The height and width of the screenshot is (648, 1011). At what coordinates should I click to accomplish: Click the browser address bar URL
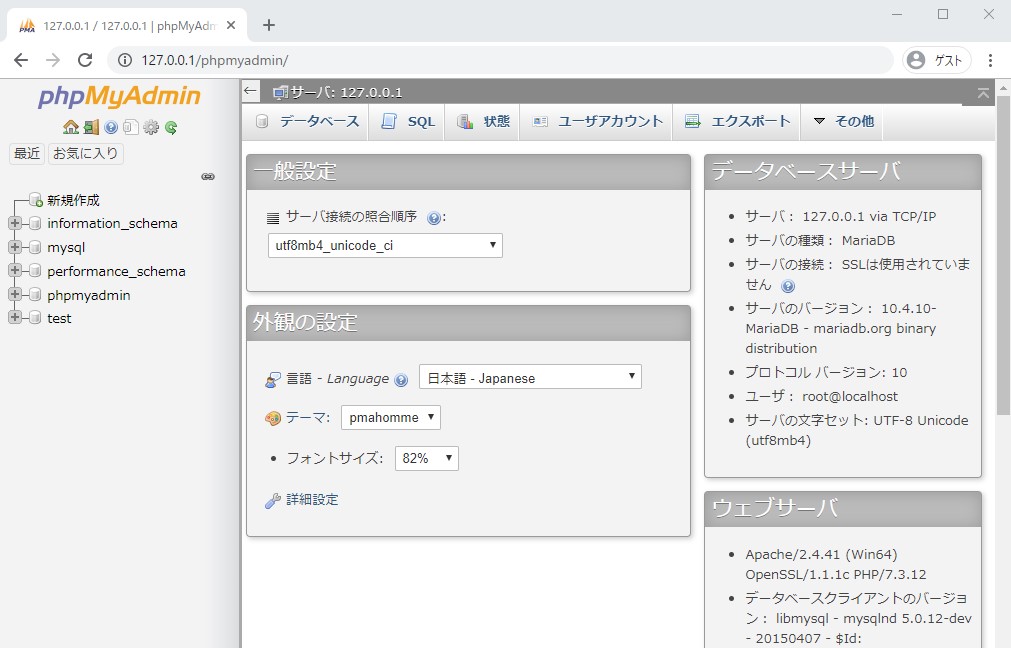[215, 60]
